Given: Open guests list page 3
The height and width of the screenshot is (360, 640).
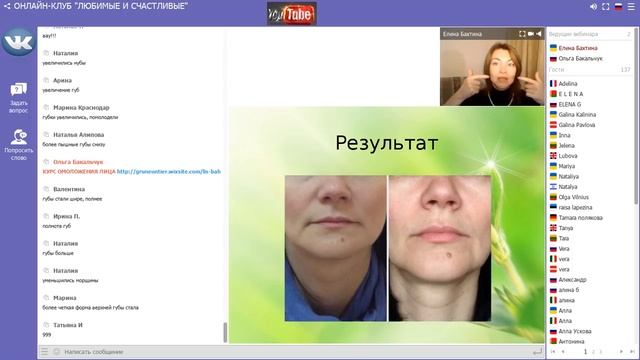Looking at the screenshot, I should coord(600,351).
